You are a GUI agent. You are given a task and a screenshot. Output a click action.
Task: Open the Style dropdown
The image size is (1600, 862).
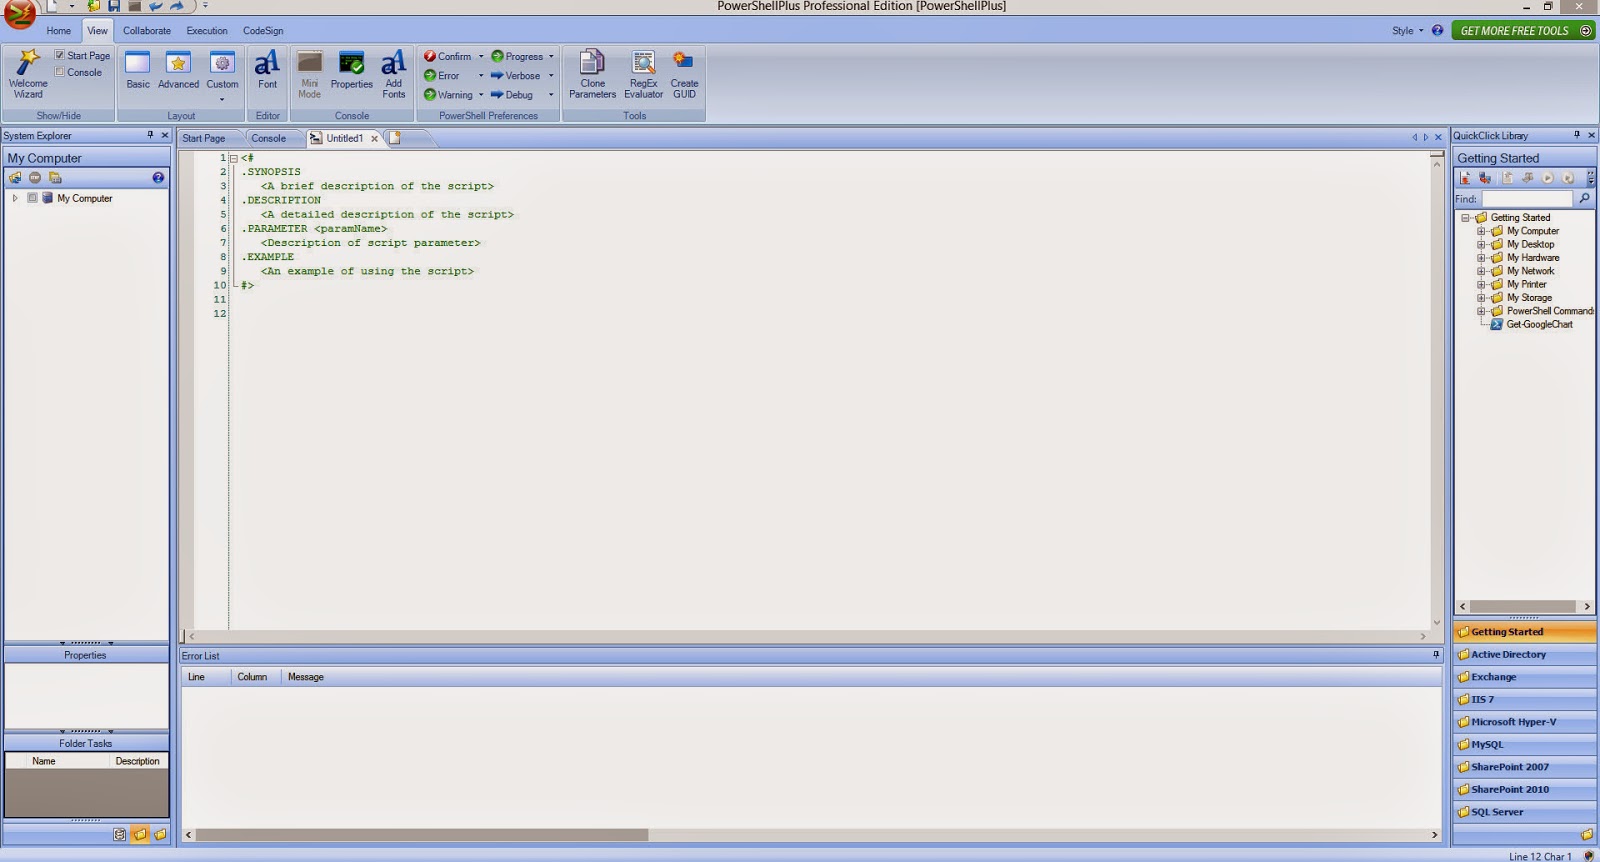(1407, 30)
